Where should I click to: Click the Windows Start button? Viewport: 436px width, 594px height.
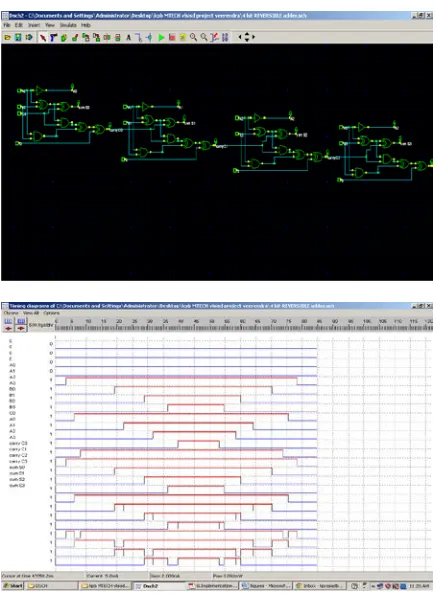pyautogui.click(x=13, y=586)
